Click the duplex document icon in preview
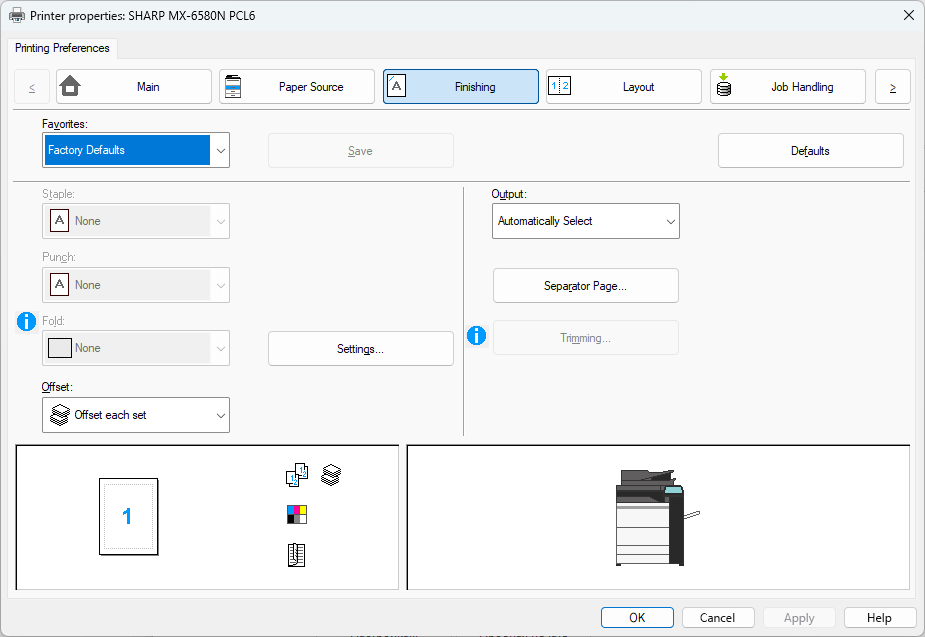Image resolution: width=925 pixels, height=637 pixels. point(296,556)
